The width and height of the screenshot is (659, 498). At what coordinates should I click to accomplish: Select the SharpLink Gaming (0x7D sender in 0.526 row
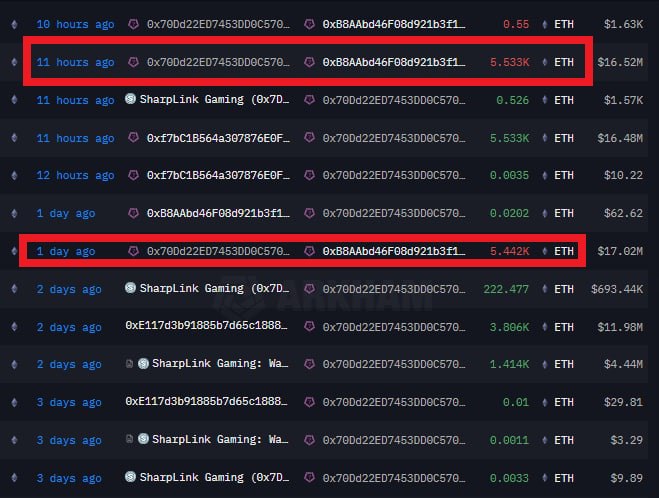pos(214,99)
